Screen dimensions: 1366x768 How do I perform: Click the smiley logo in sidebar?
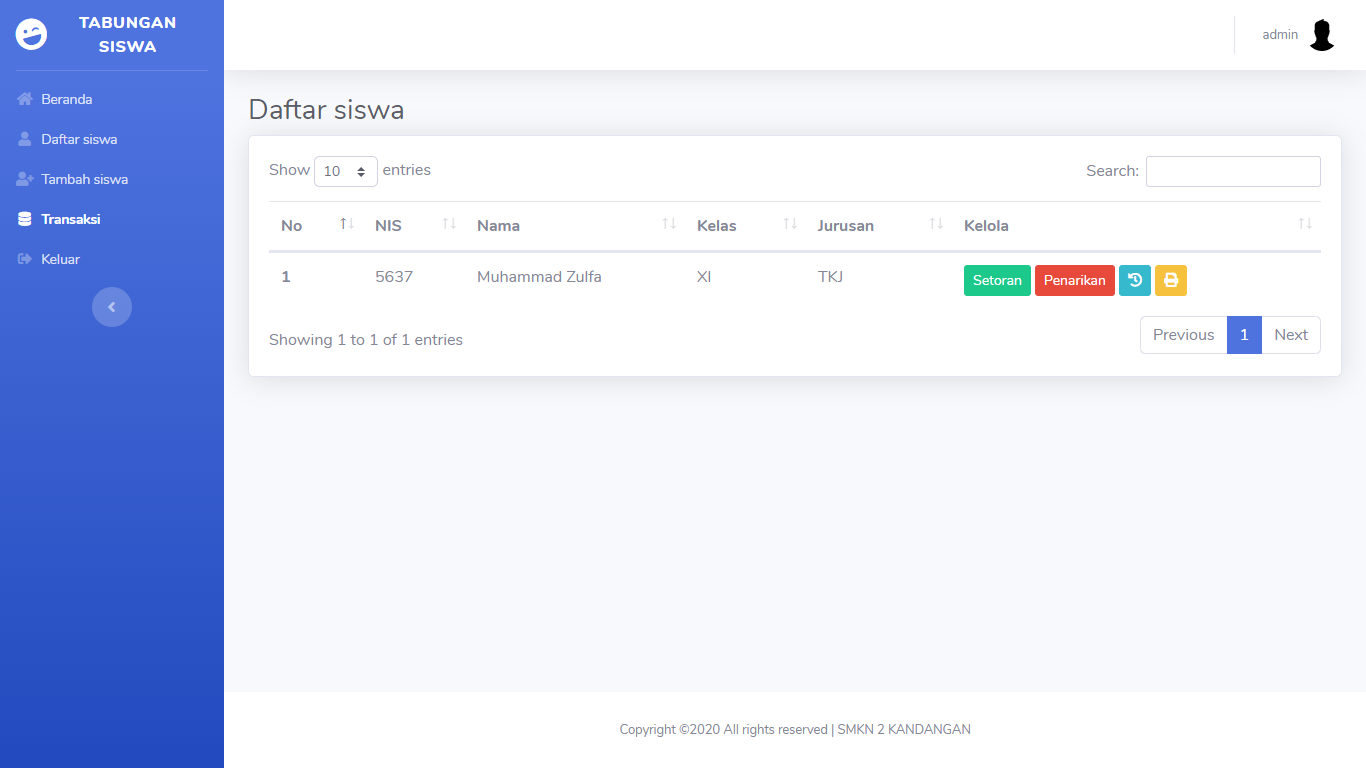[32, 34]
